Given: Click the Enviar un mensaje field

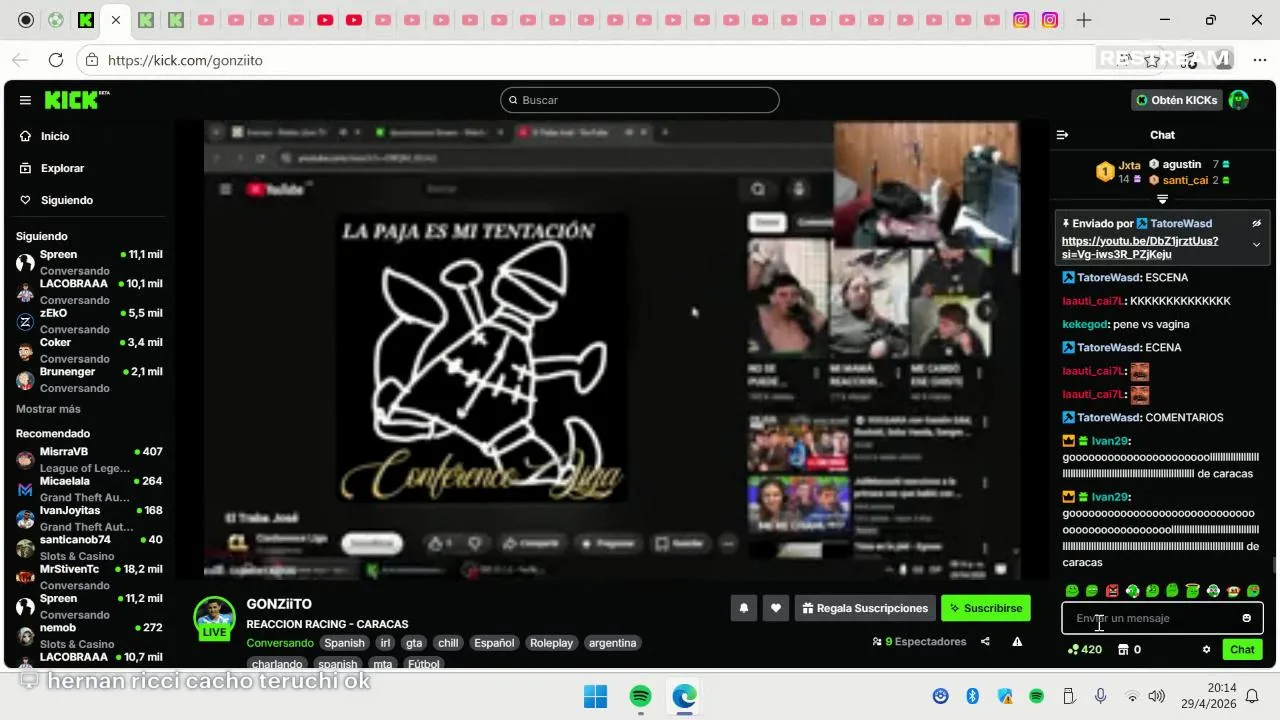Looking at the screenshot, I should tap(1150, 618).
